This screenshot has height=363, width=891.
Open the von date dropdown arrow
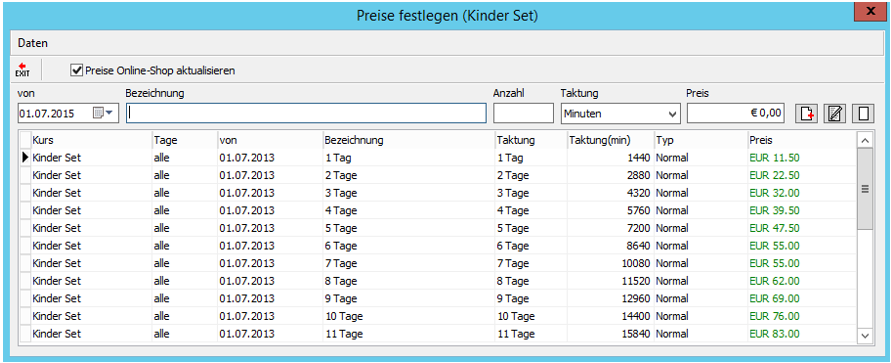tap(110, 113)
